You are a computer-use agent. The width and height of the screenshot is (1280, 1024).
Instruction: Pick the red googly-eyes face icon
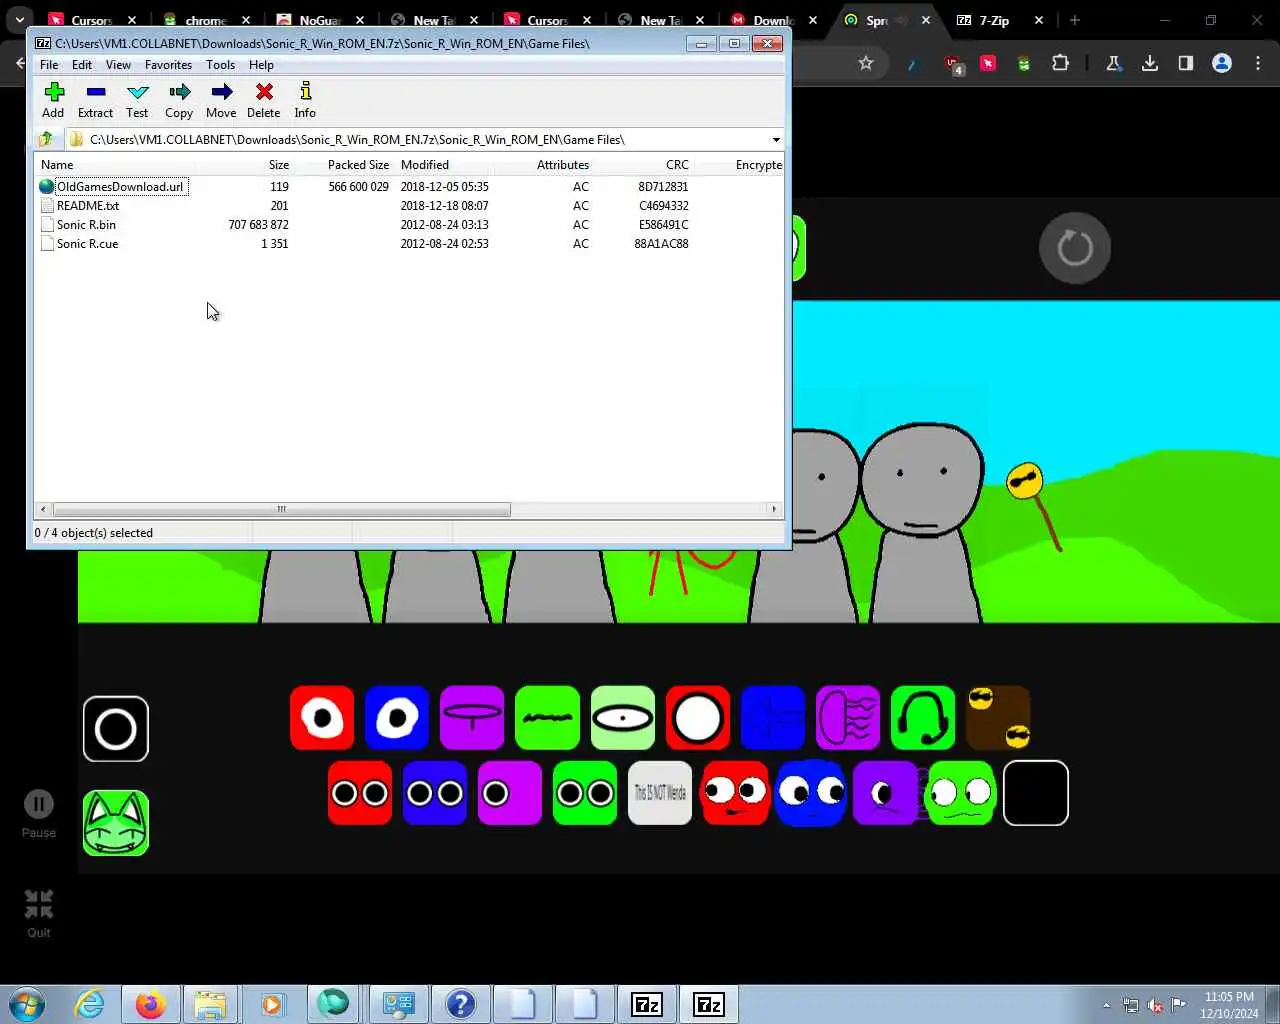click(x=735, y=793)
